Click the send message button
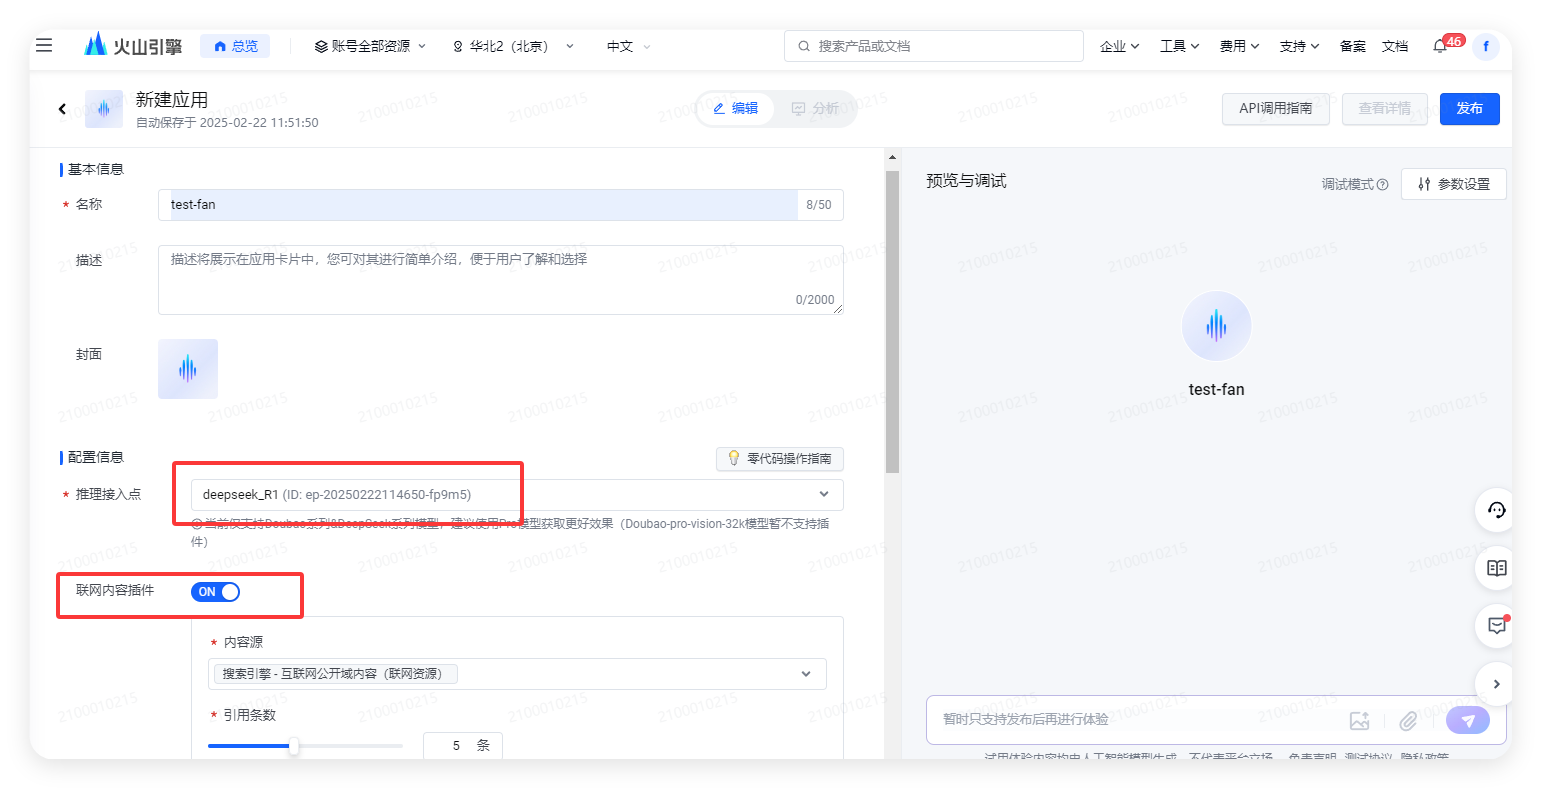The image size is (1541, 788). click(1468, 721)
